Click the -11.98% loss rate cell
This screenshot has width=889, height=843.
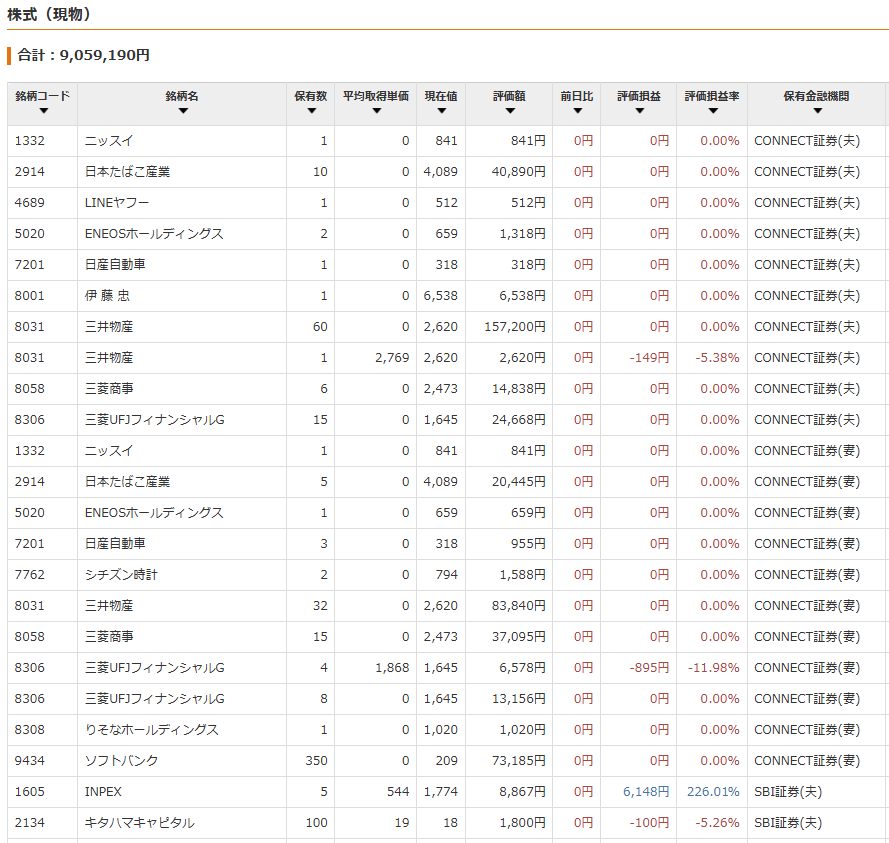pos(712,668)
